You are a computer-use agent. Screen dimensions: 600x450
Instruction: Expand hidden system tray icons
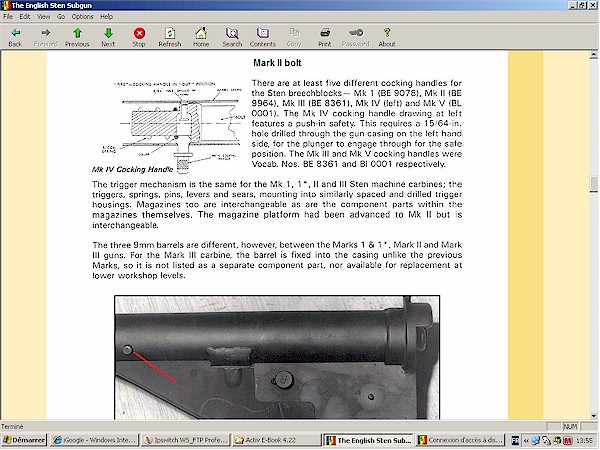pyautogui.click(x=527, y=441)
